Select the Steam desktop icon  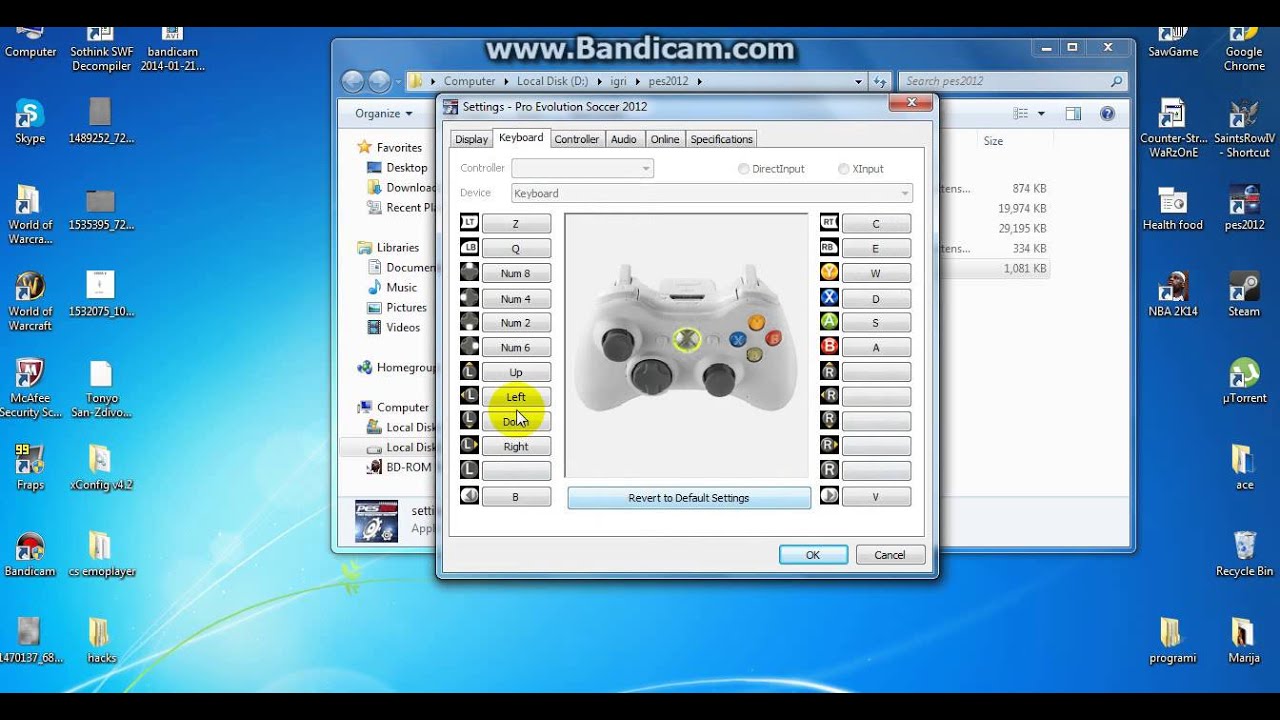click(1244, 294)
